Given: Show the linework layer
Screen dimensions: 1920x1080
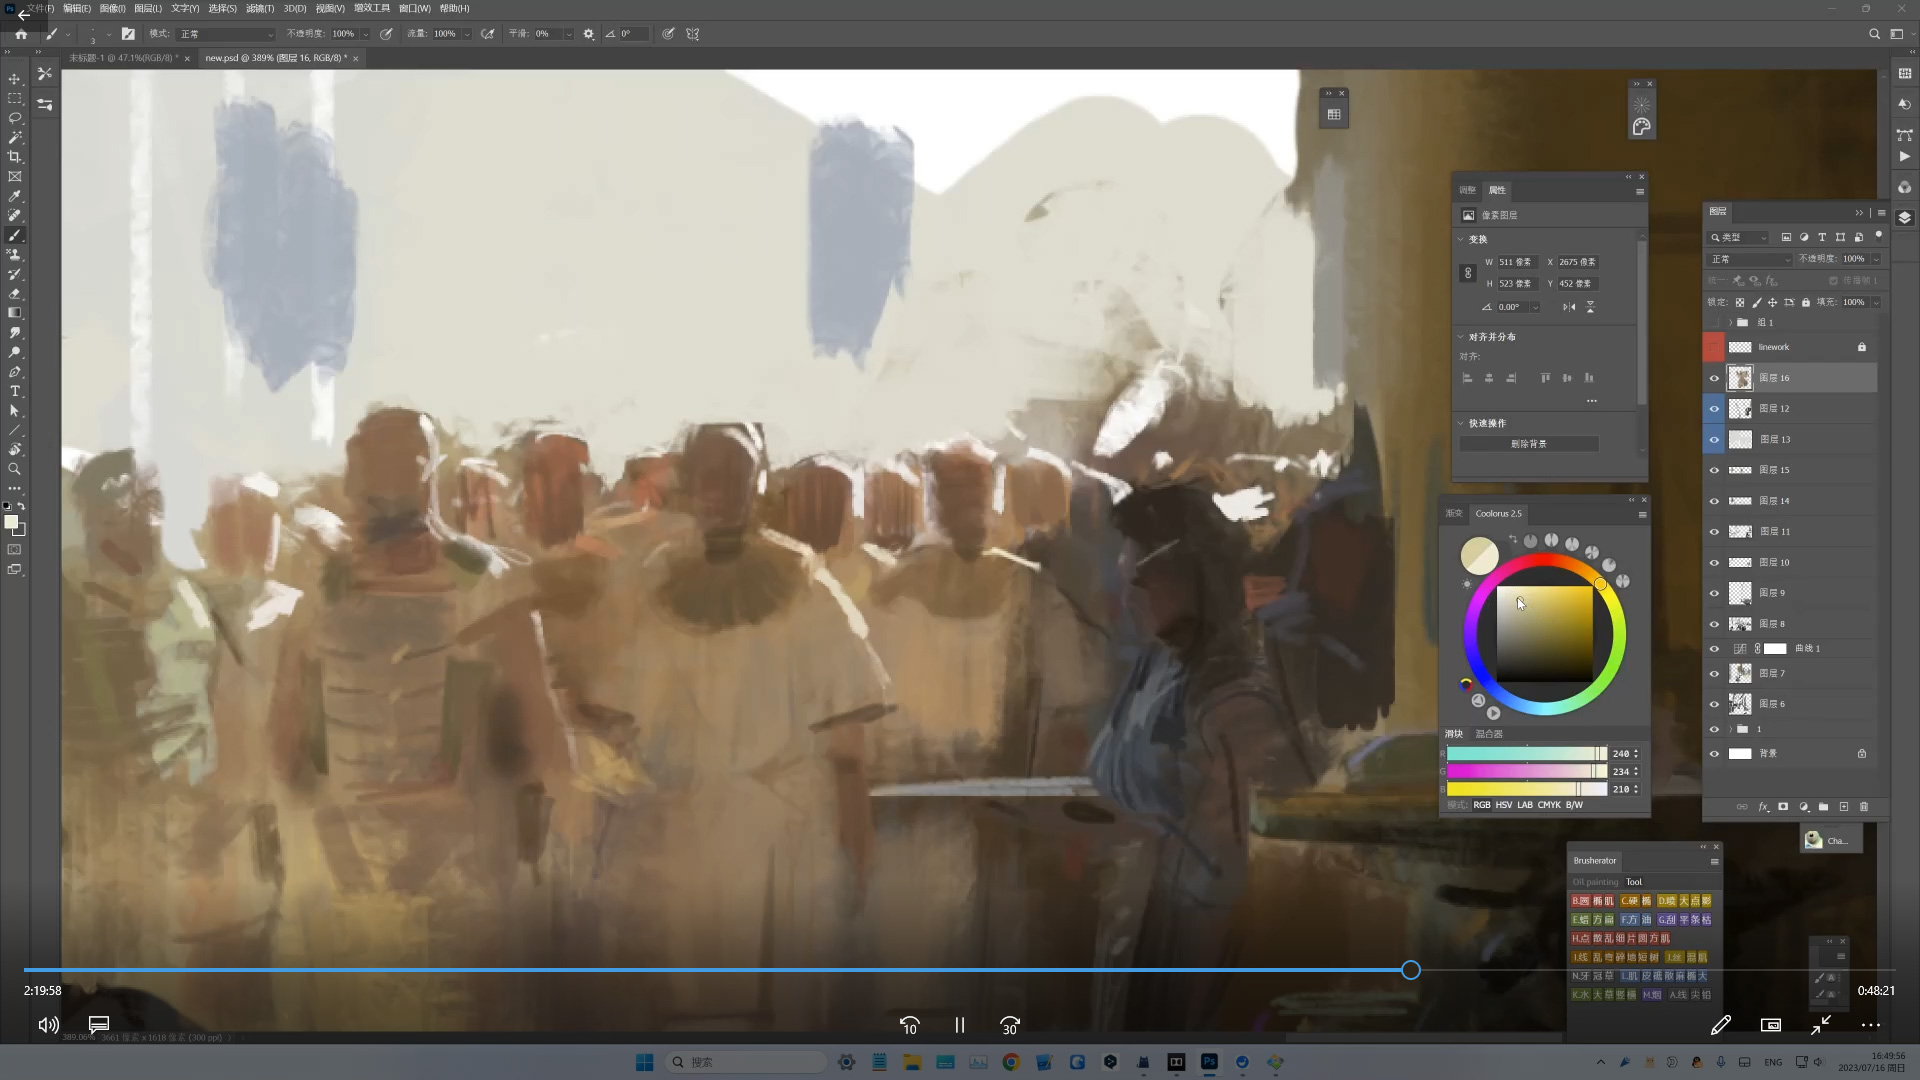Looking at the screenshot, I should (1714, 347).
